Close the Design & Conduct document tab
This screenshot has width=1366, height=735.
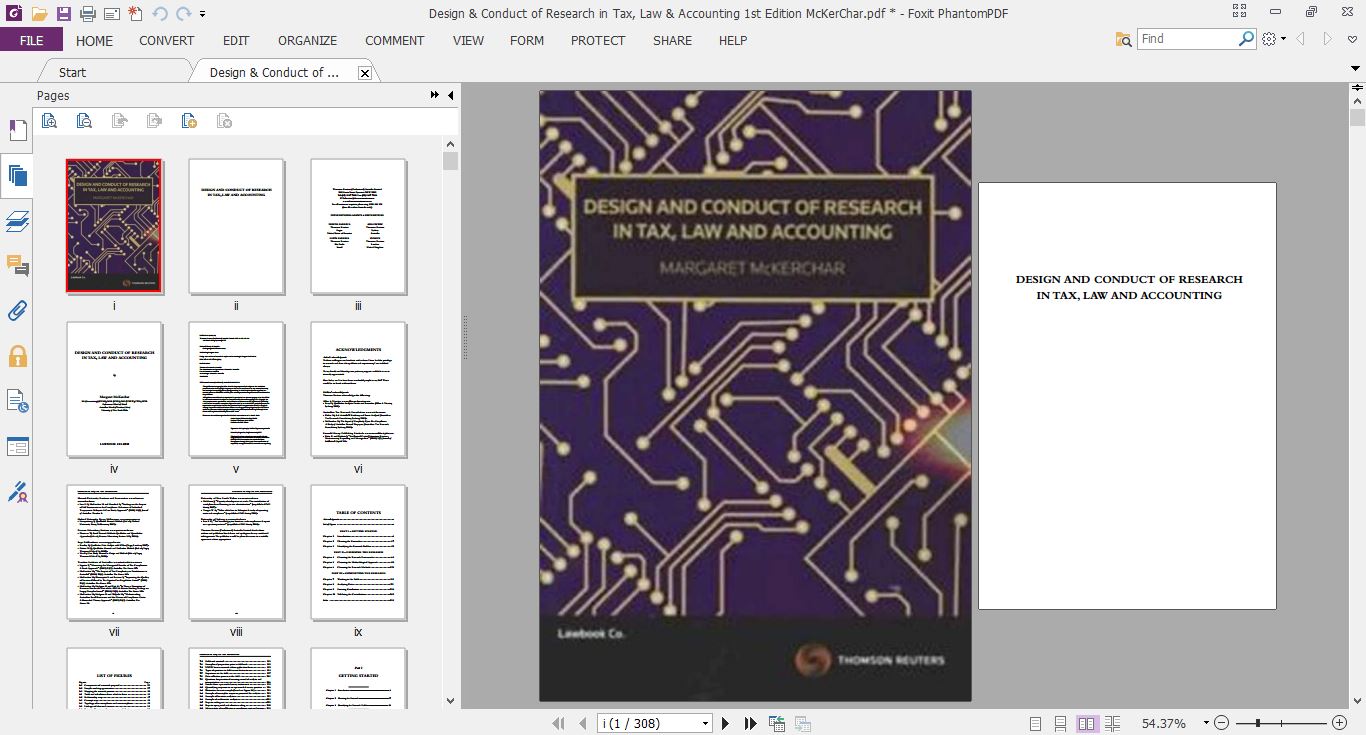click(x=365, y=73)
